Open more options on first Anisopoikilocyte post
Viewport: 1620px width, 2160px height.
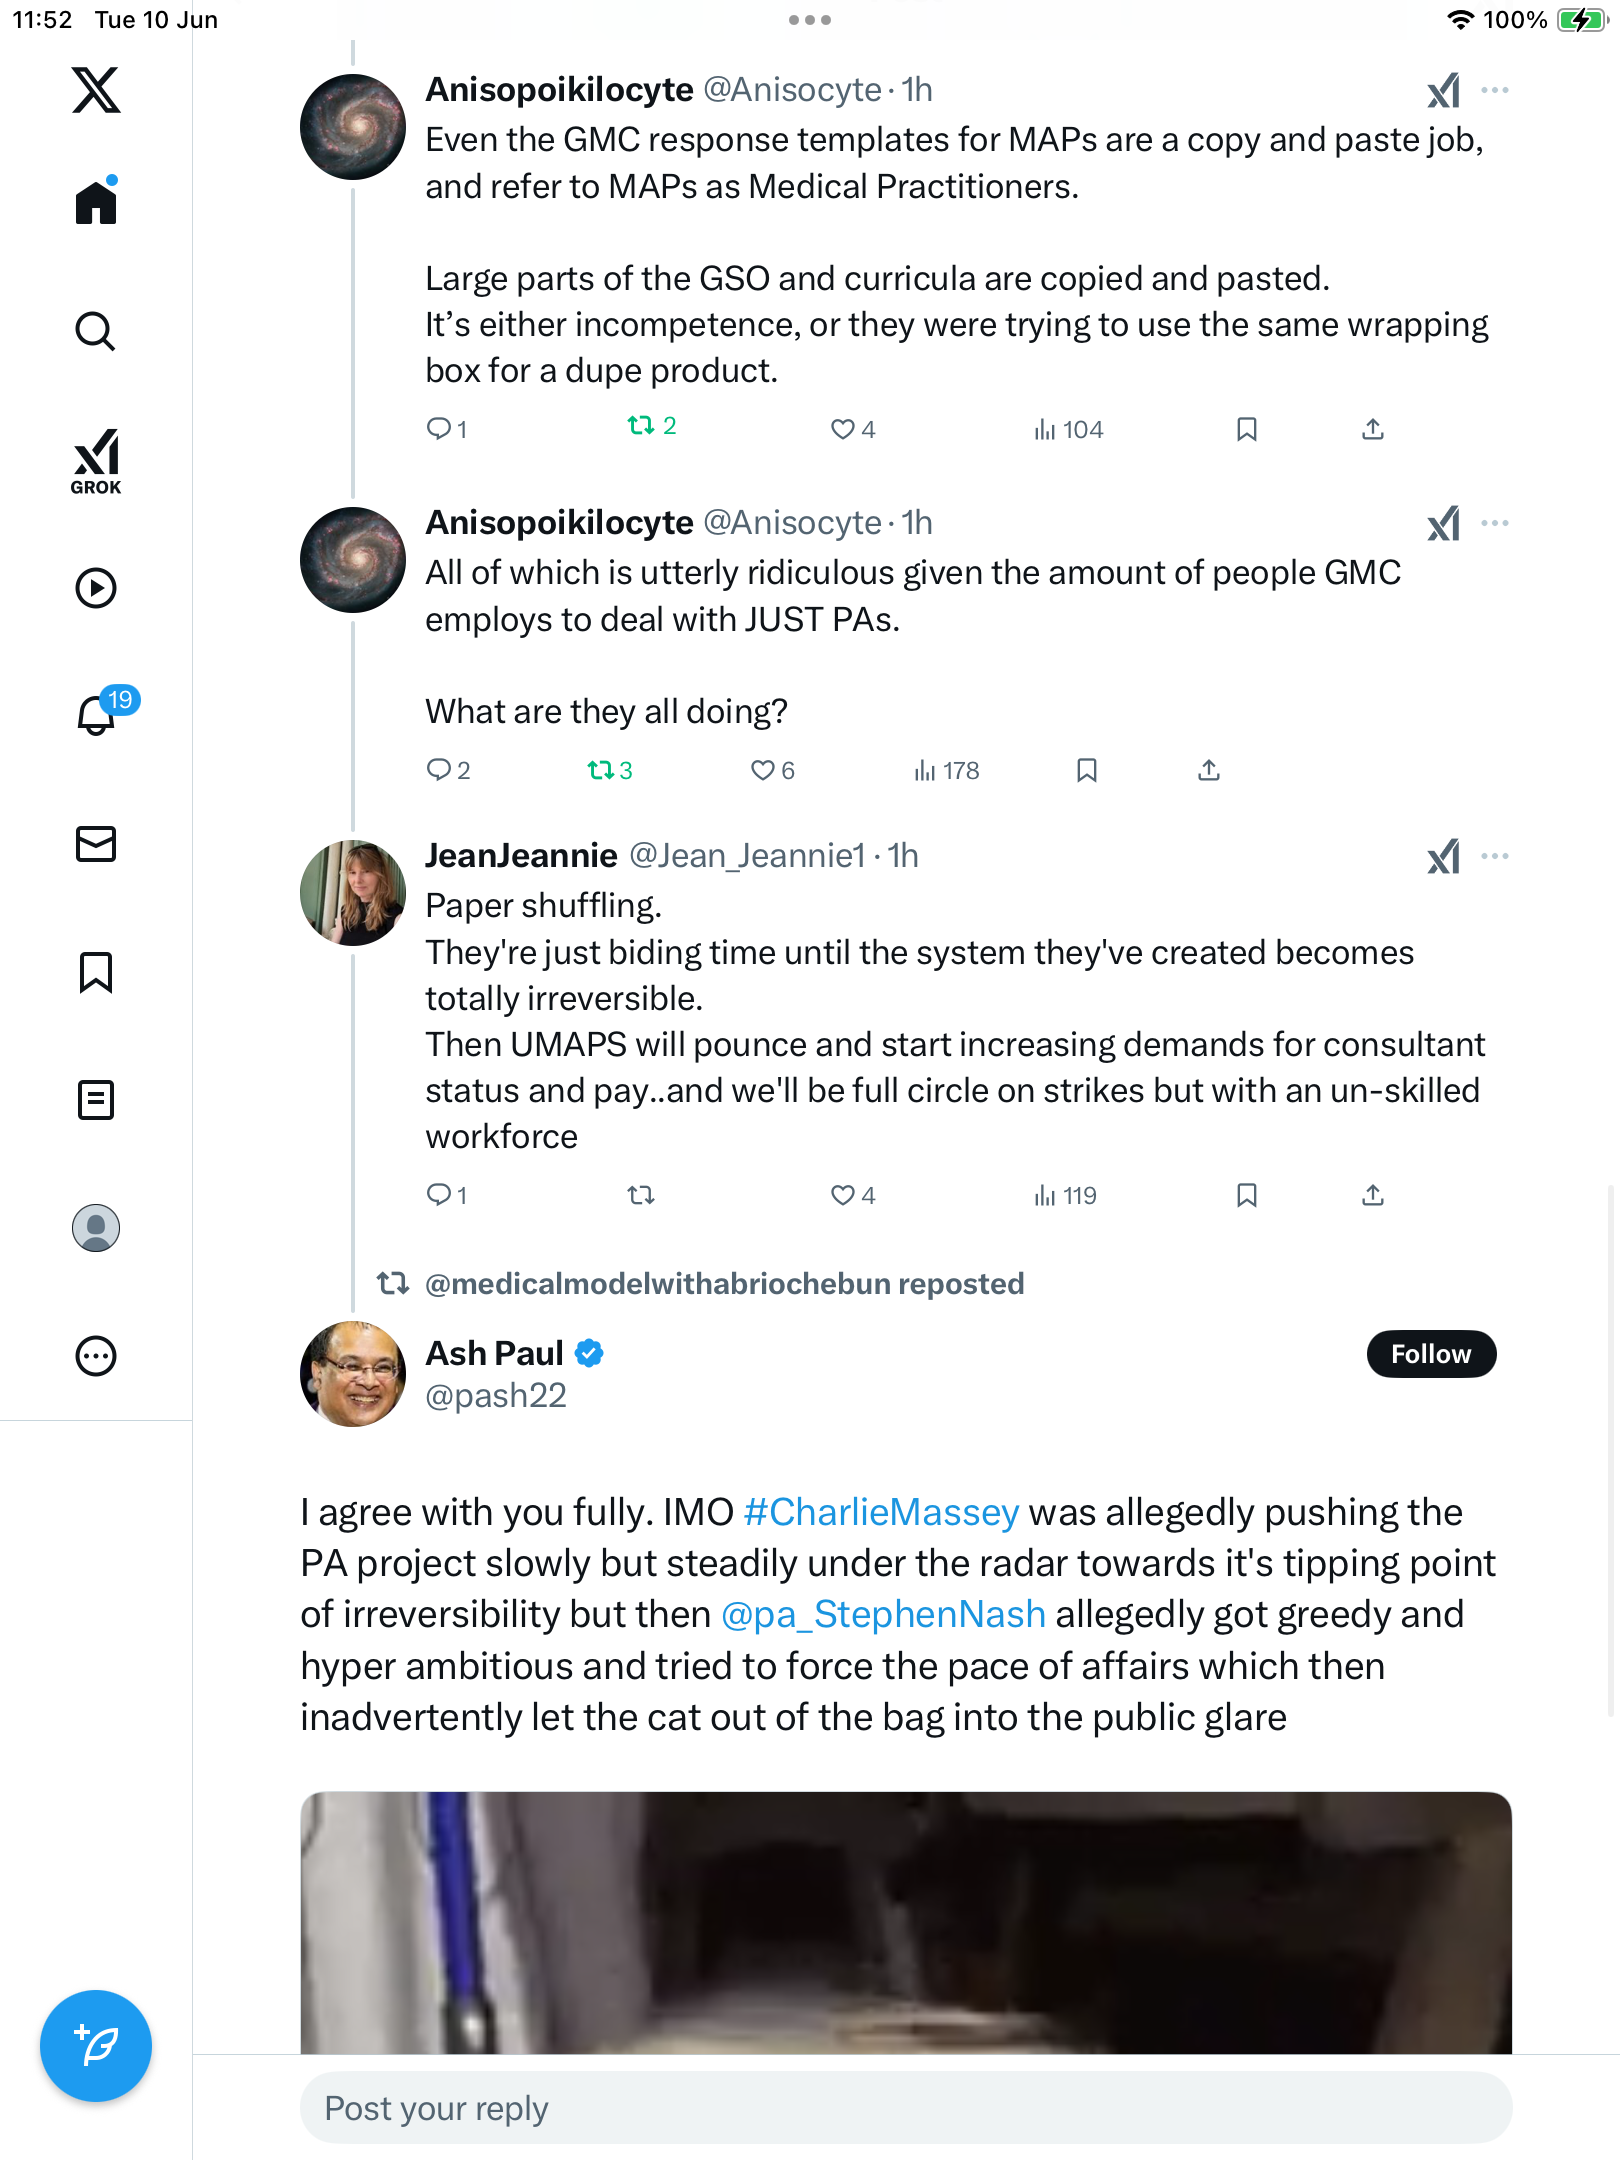(1495, 90)
